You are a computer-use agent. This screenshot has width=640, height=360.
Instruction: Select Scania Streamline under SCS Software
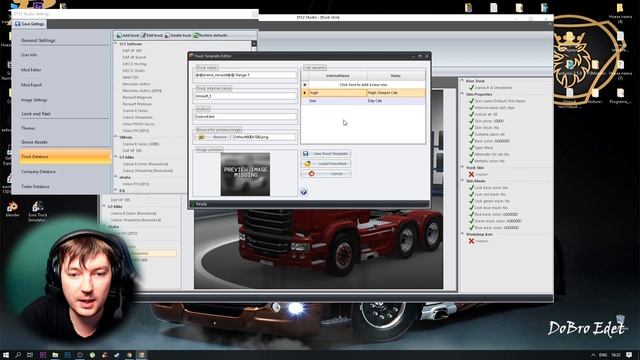(138, 117)
